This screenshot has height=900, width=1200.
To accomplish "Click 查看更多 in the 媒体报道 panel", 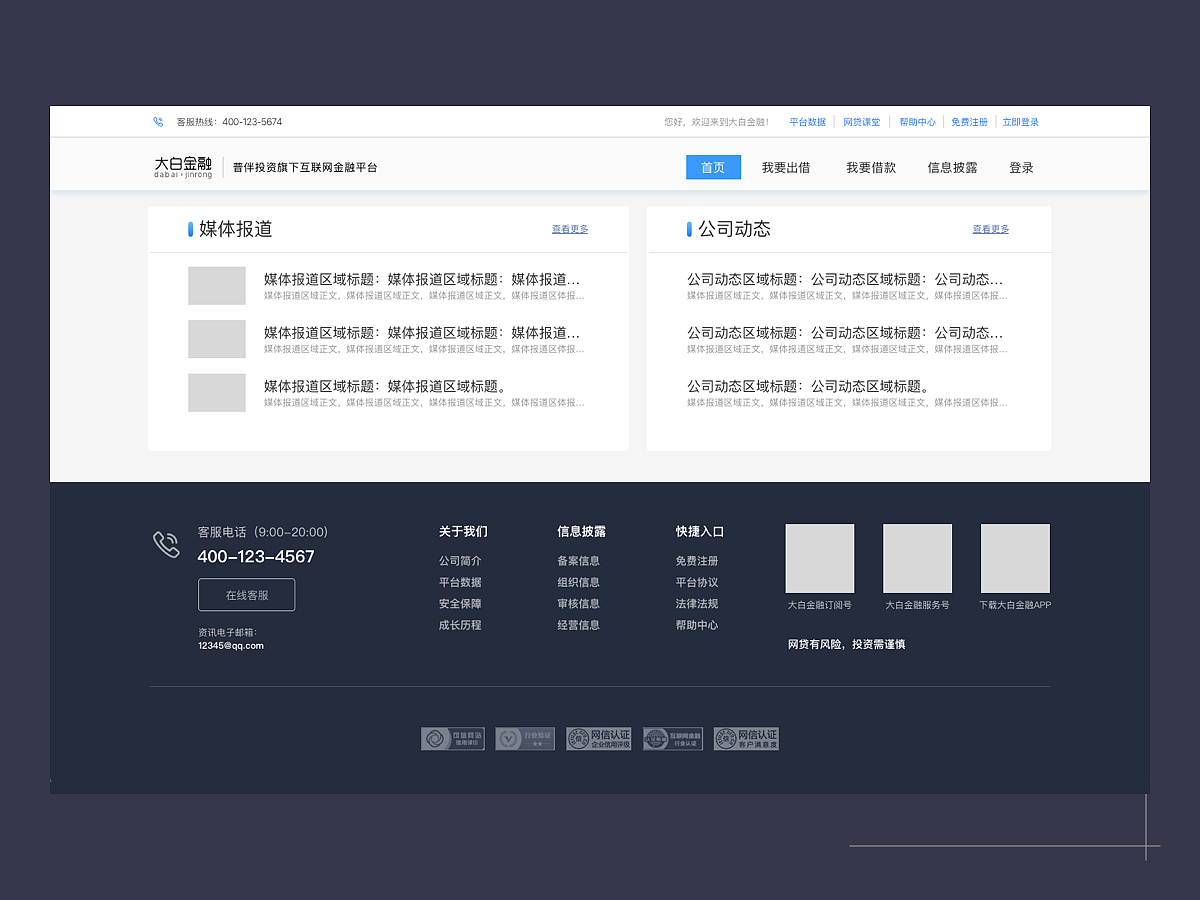I will click(x=570, y=229).
